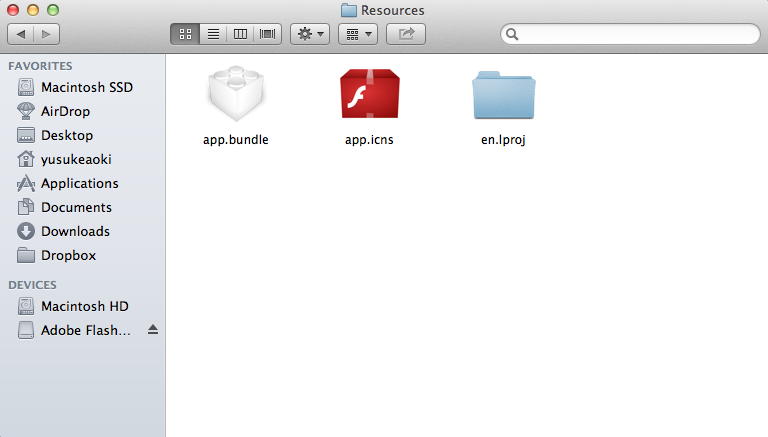This screenshot has width=768, height=437.
Task: Click the Downloads arrow icon
Action: 26,231
